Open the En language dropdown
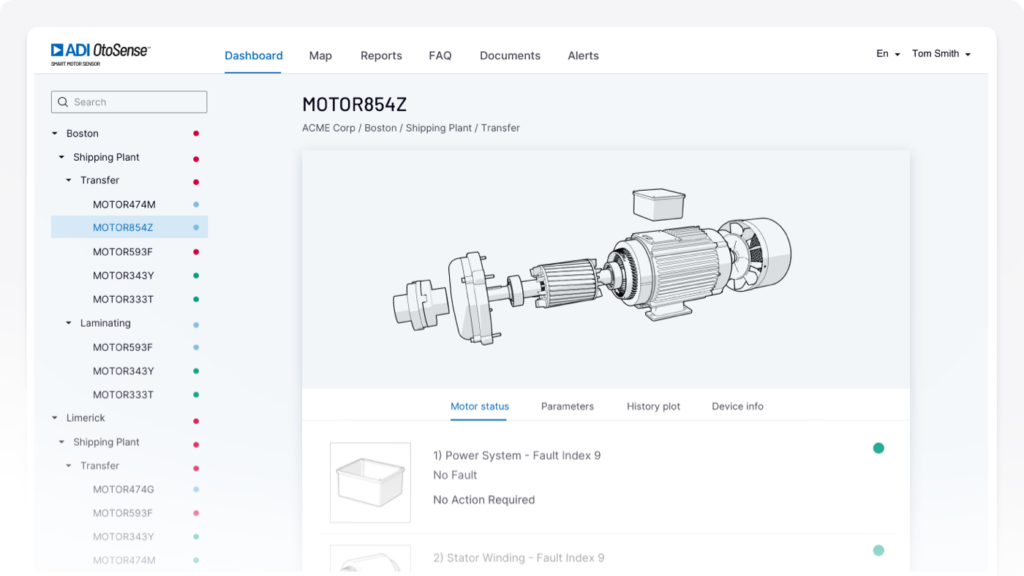This screenshot has height=576, width=1024. (888, 54)
